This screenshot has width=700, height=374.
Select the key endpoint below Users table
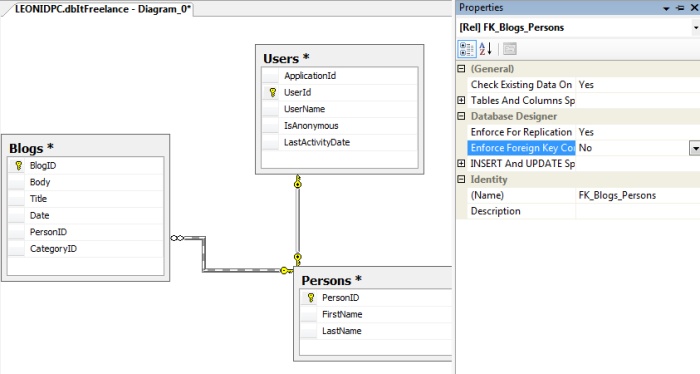point(298,181)
